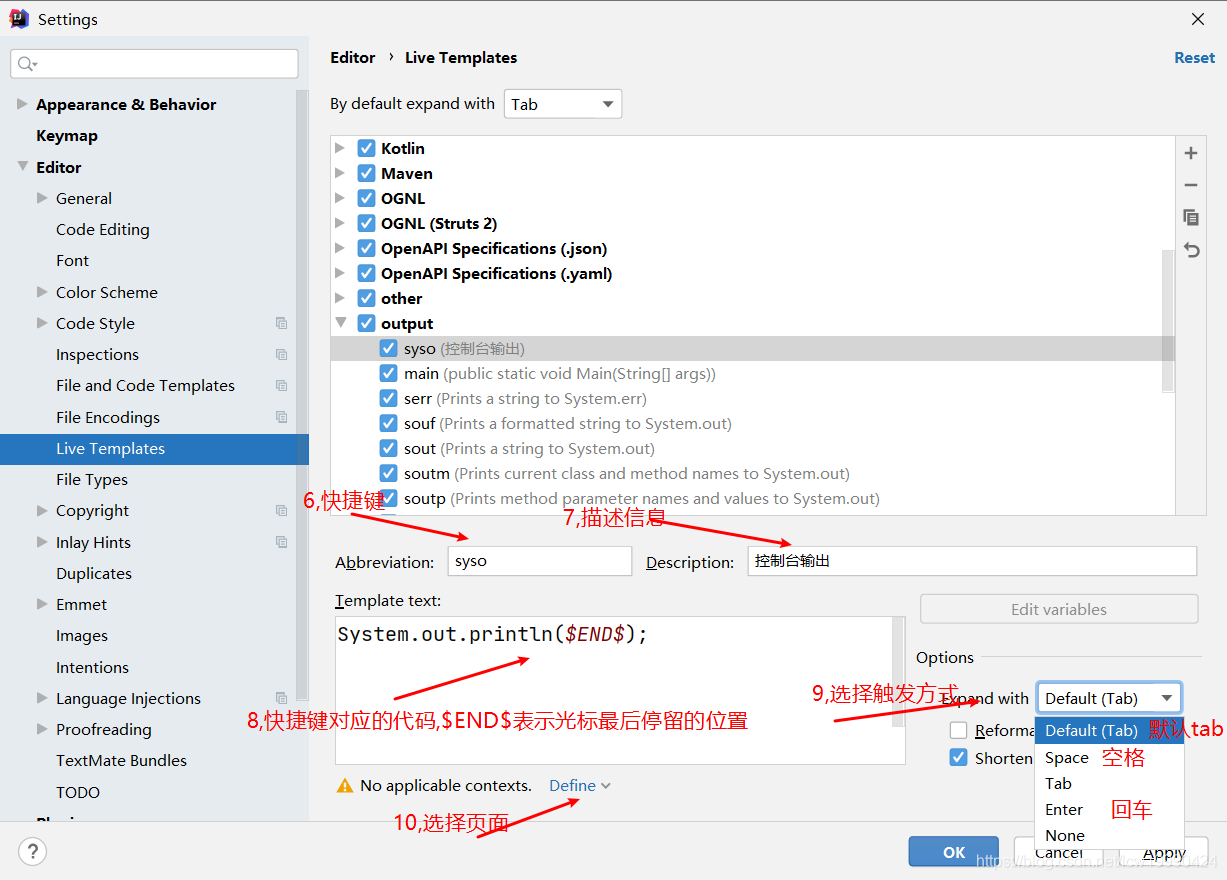Click the Copyright project-level icon
Screen dimensions: 1227x880
[x=282, y=510]
